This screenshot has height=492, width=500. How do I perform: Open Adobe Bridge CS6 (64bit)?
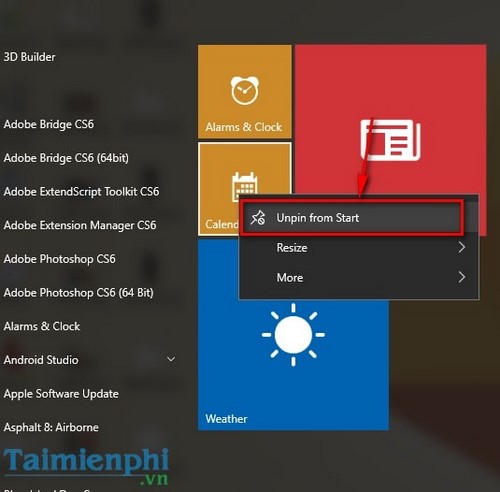[x=66, y=158]
